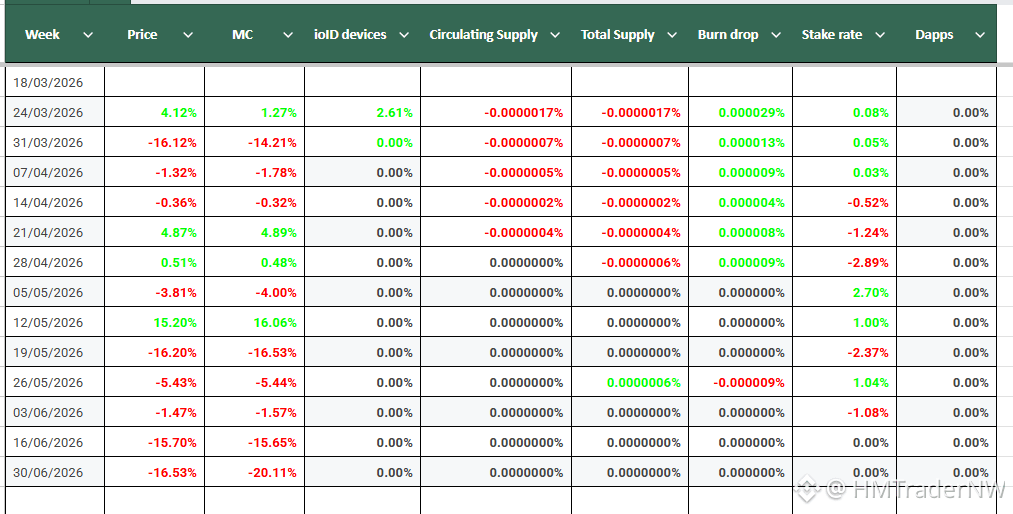Select the MC cell 16.06%

click(255, 322)
